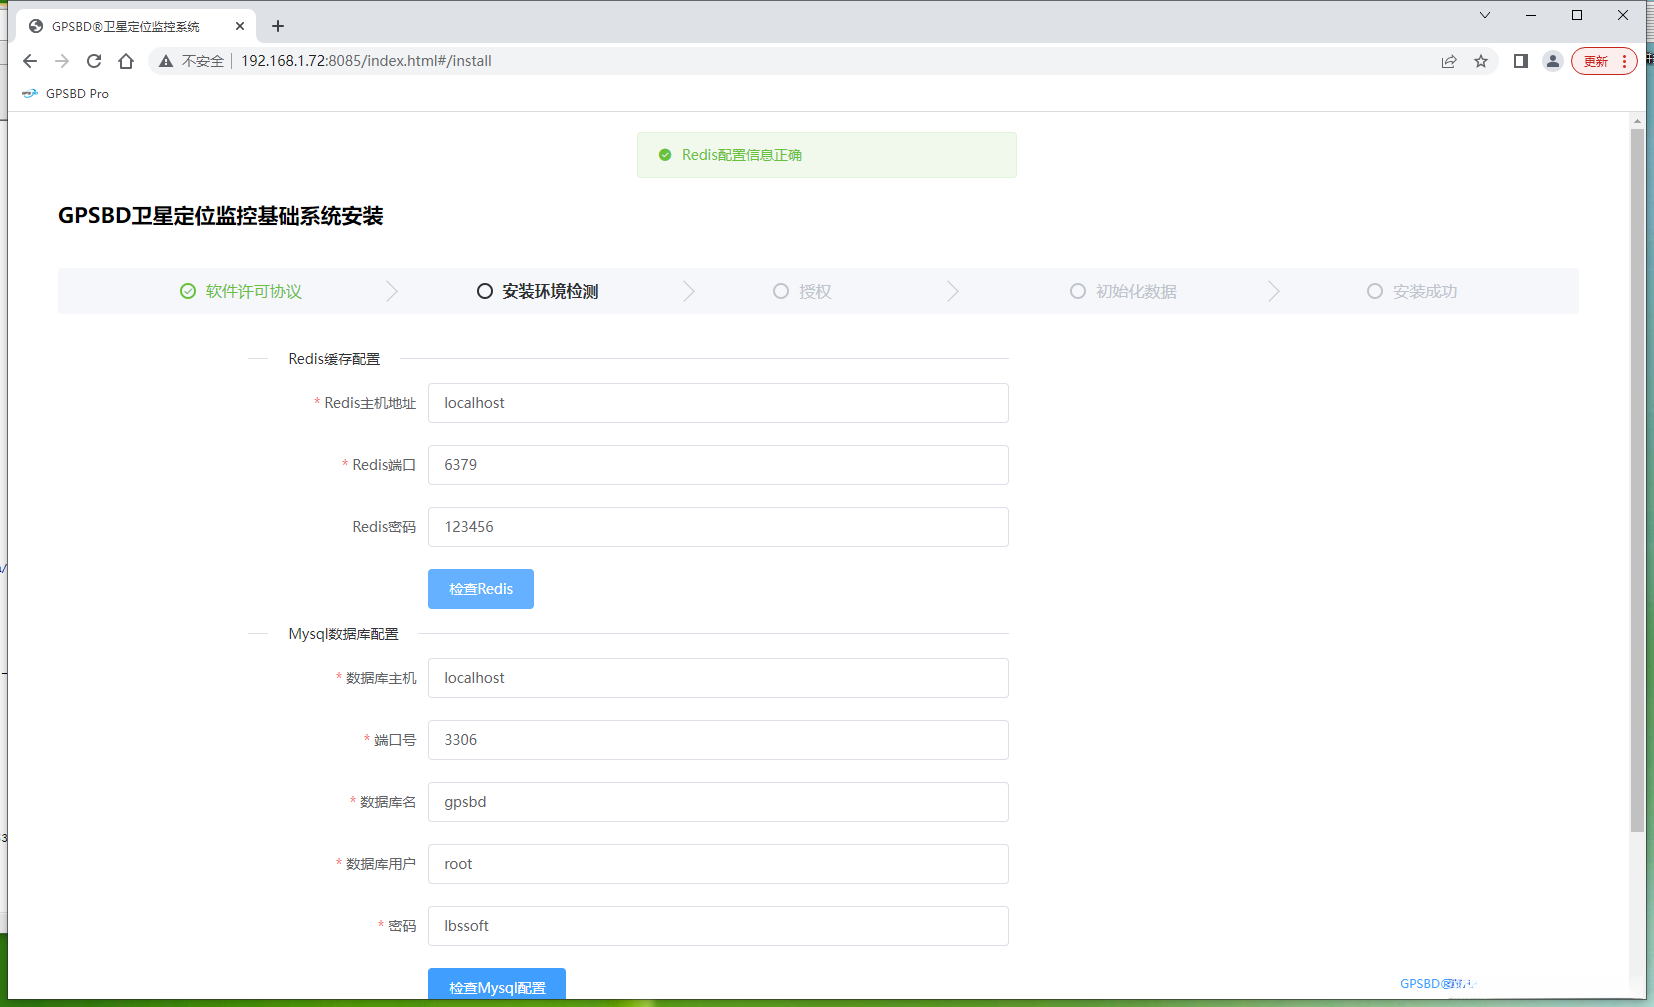Click the Mysql 密码 input field
The image size is (1654, 1007).
[x=718, y=926]
